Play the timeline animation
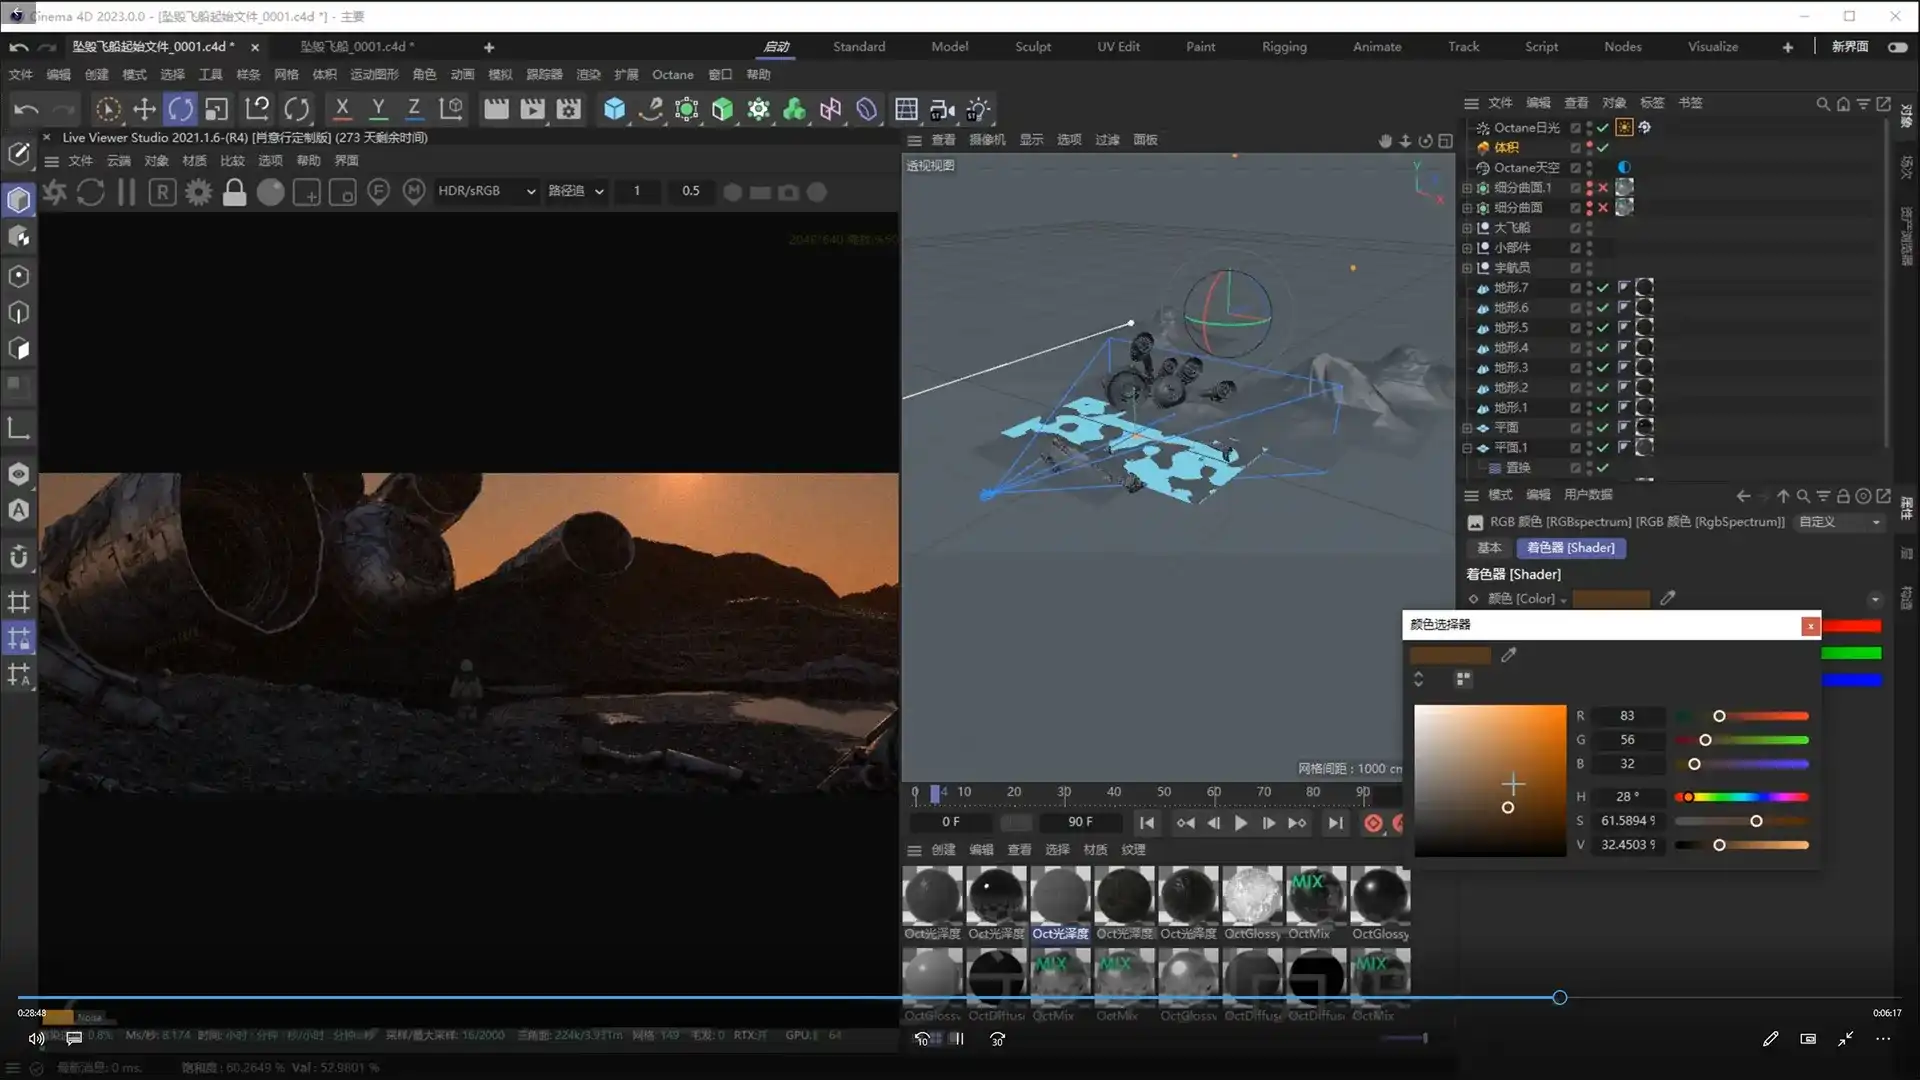The height and width of the screenshot is (1080, 1920). coord(1240,823)
